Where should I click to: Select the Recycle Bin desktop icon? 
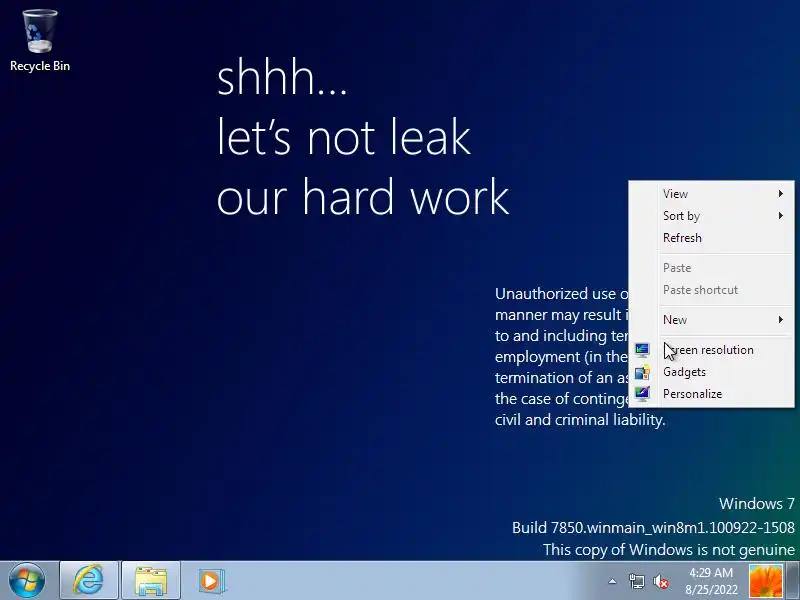pos(40,41)
